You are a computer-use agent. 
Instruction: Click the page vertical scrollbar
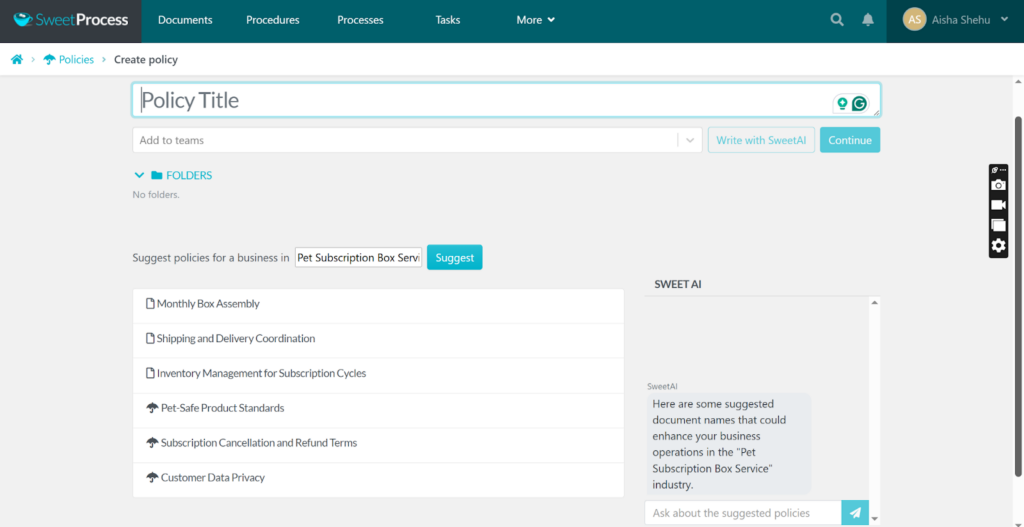[x=1017, y=297]
